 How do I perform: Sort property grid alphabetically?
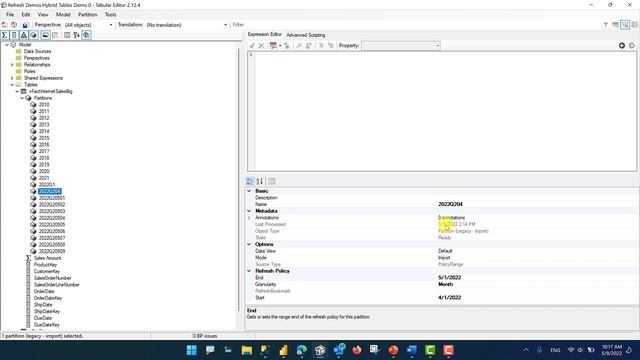pos(260,181)
